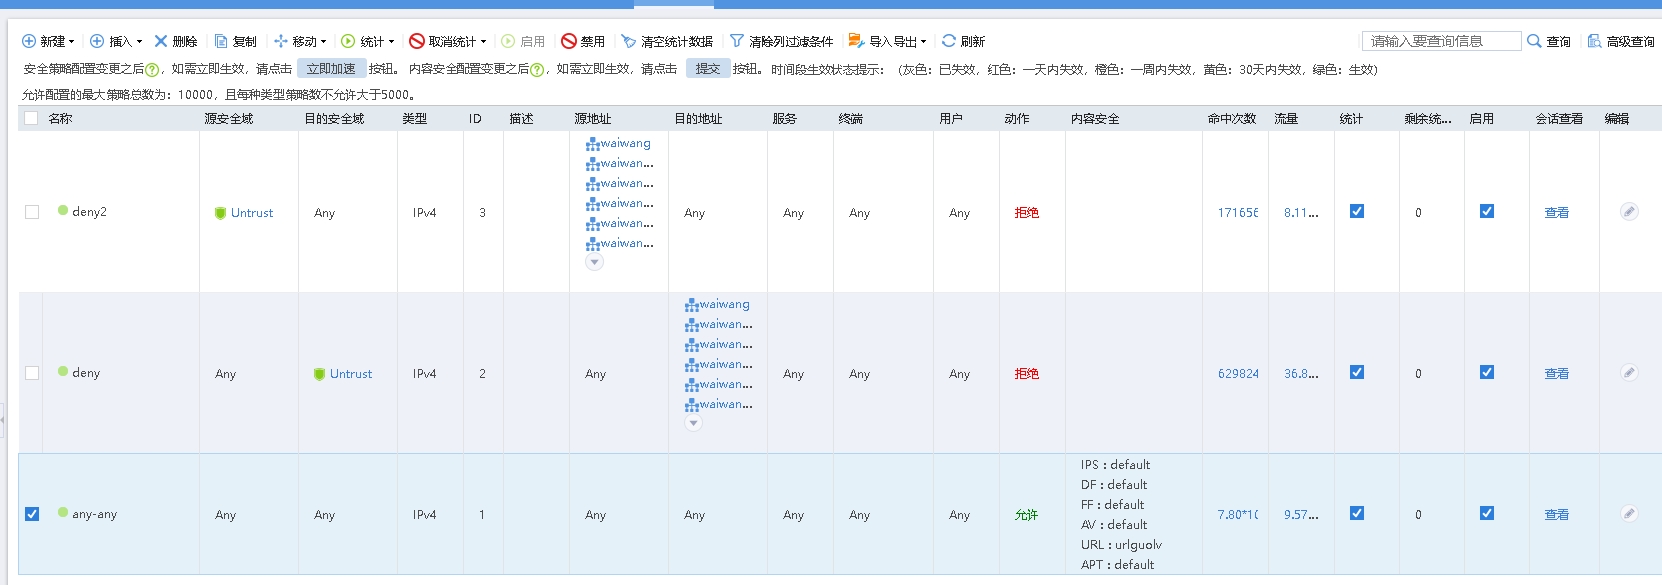
Task: Expand the deny2 source address list
Action: tap(594, 262)
